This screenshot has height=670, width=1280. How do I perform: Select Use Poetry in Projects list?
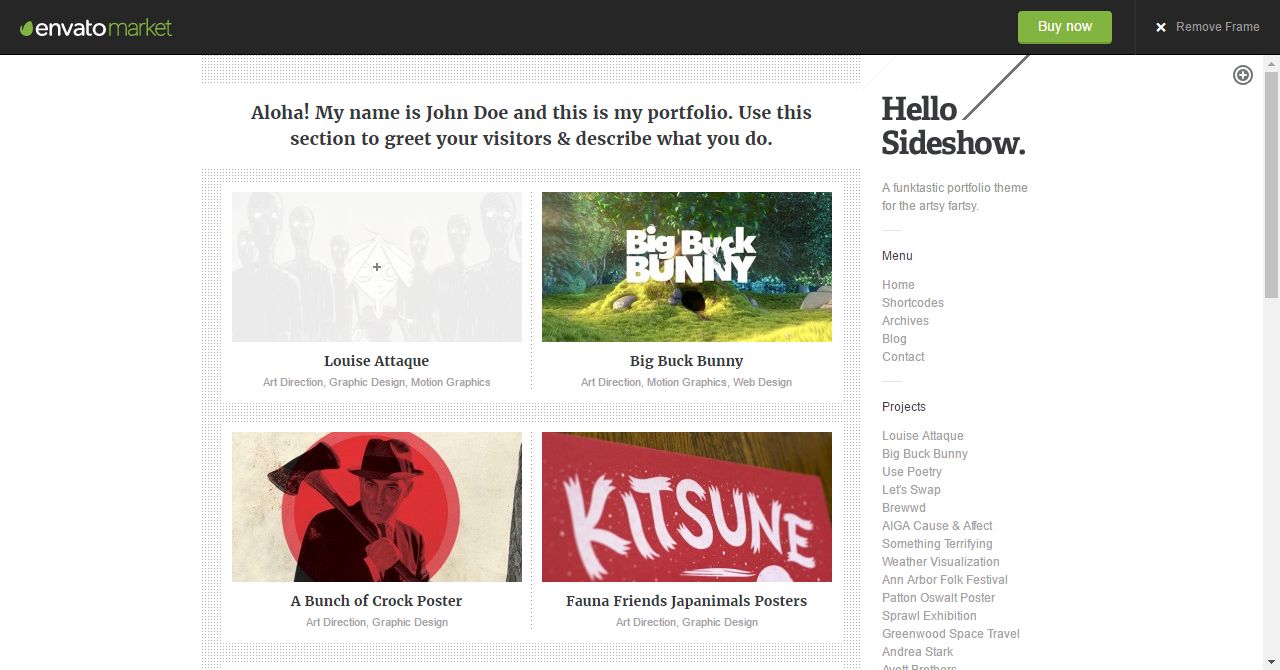(x=912, y=472)
